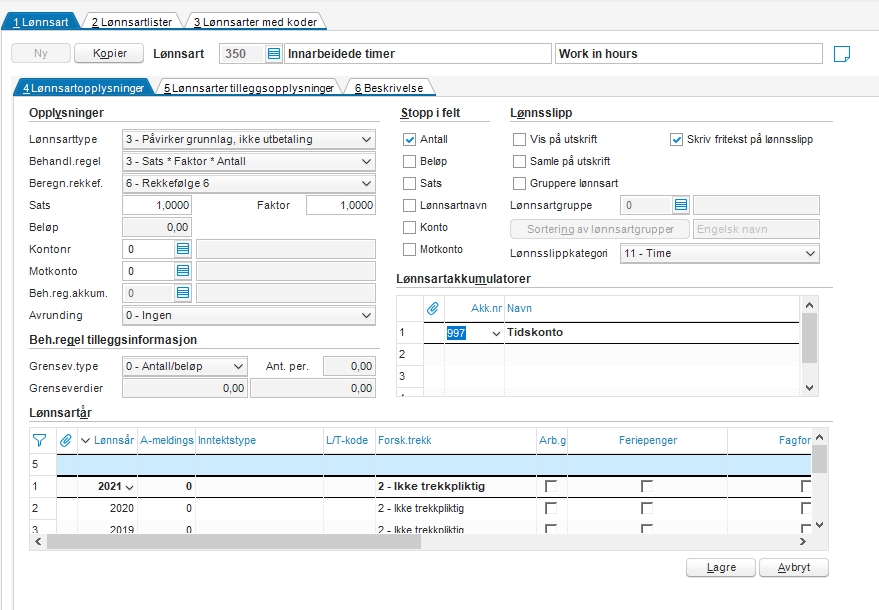This screenshot has height=610, width=879.
Task: Switch to the Lønnsartlister tab
Action: click(x=130, y=21)
